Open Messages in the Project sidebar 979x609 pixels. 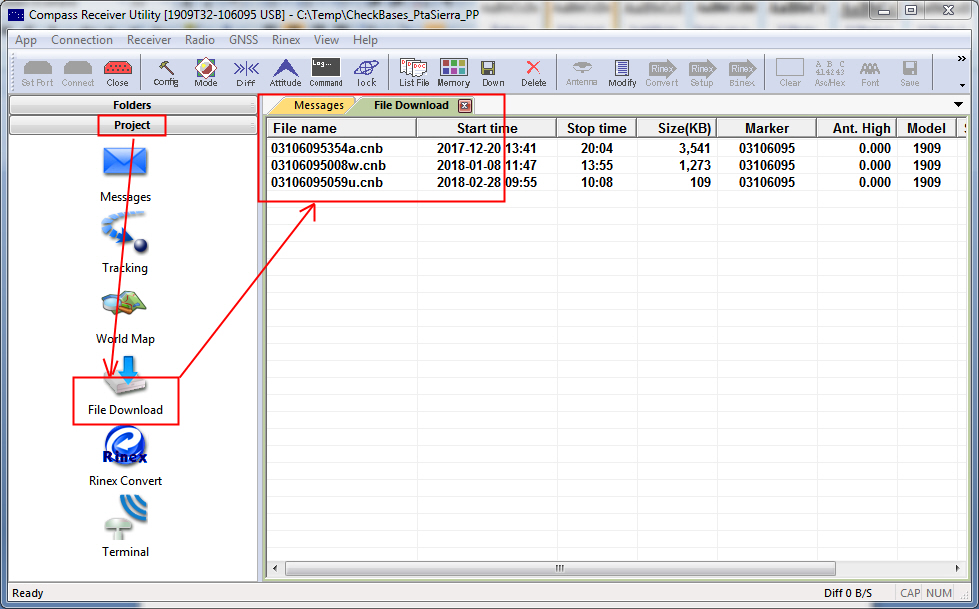[x=125, y=174]
